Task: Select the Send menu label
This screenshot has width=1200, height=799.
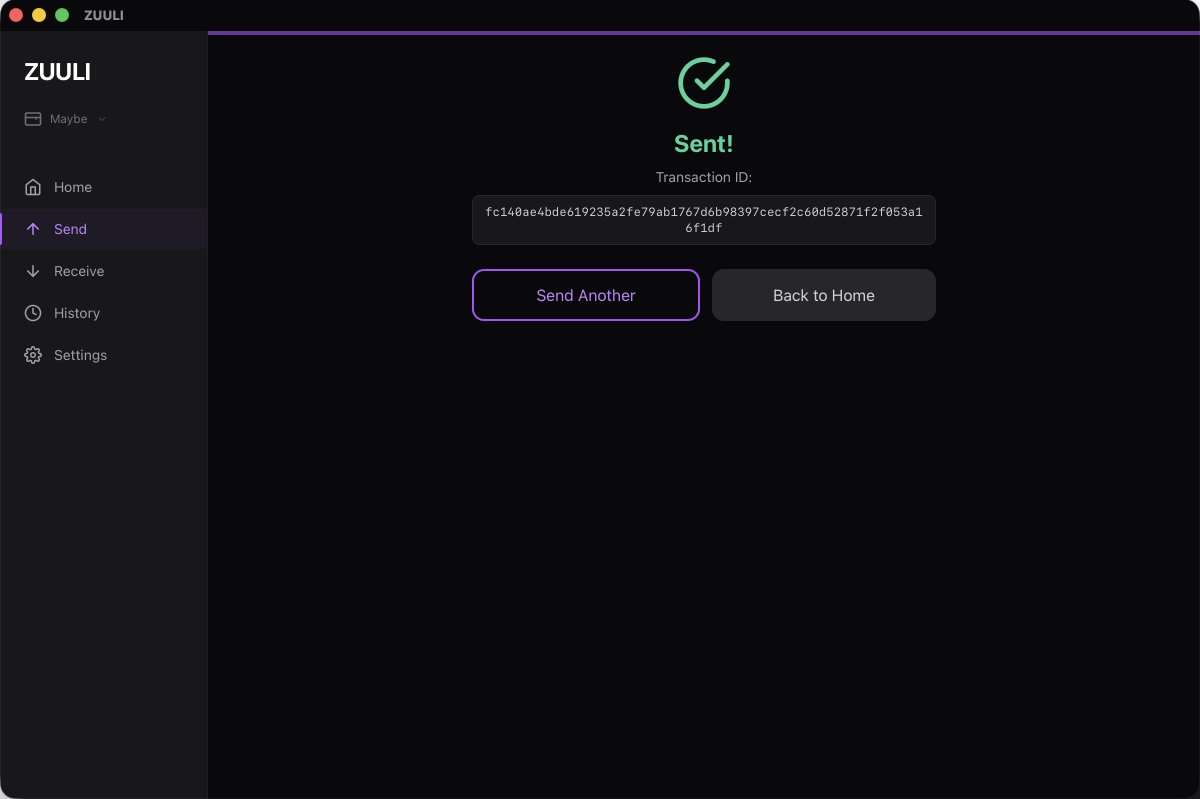Action: click(x=70, y=229)
